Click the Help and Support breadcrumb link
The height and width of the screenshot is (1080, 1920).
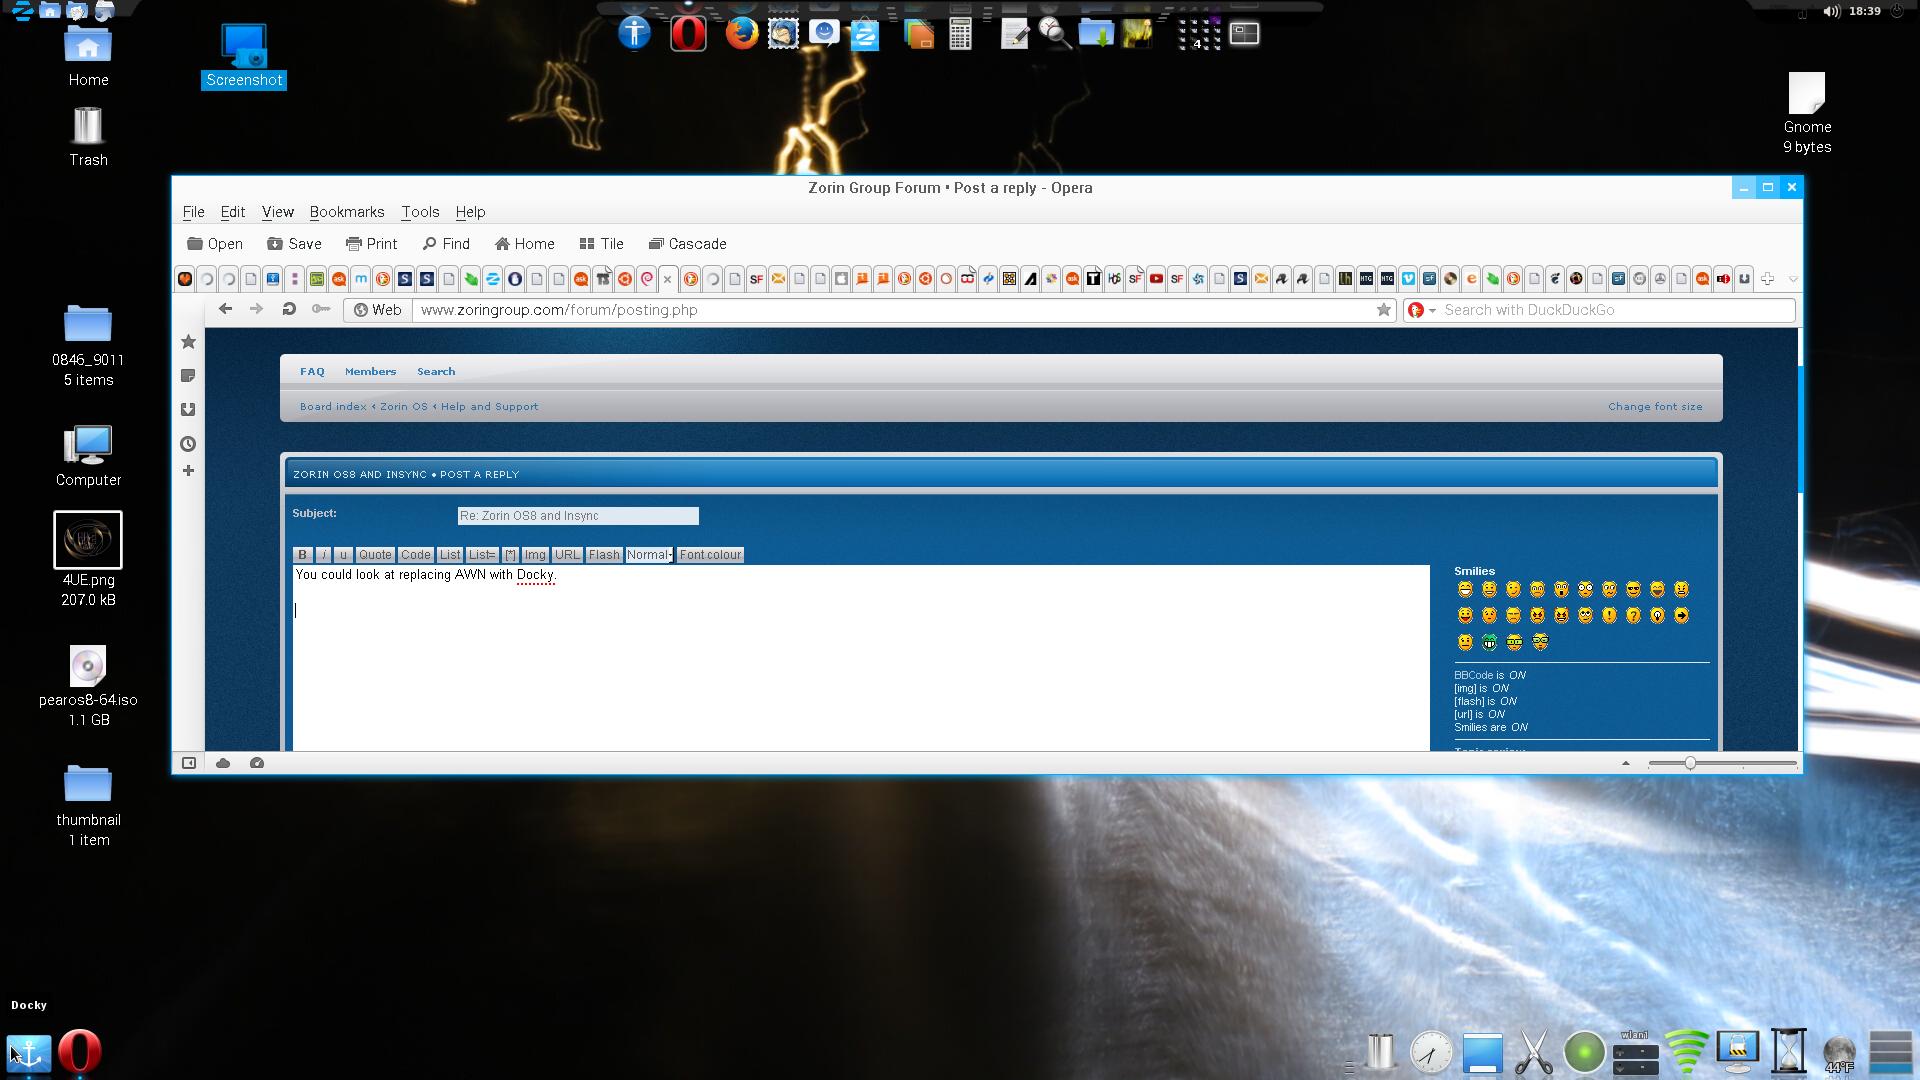[x=489, y=407]
